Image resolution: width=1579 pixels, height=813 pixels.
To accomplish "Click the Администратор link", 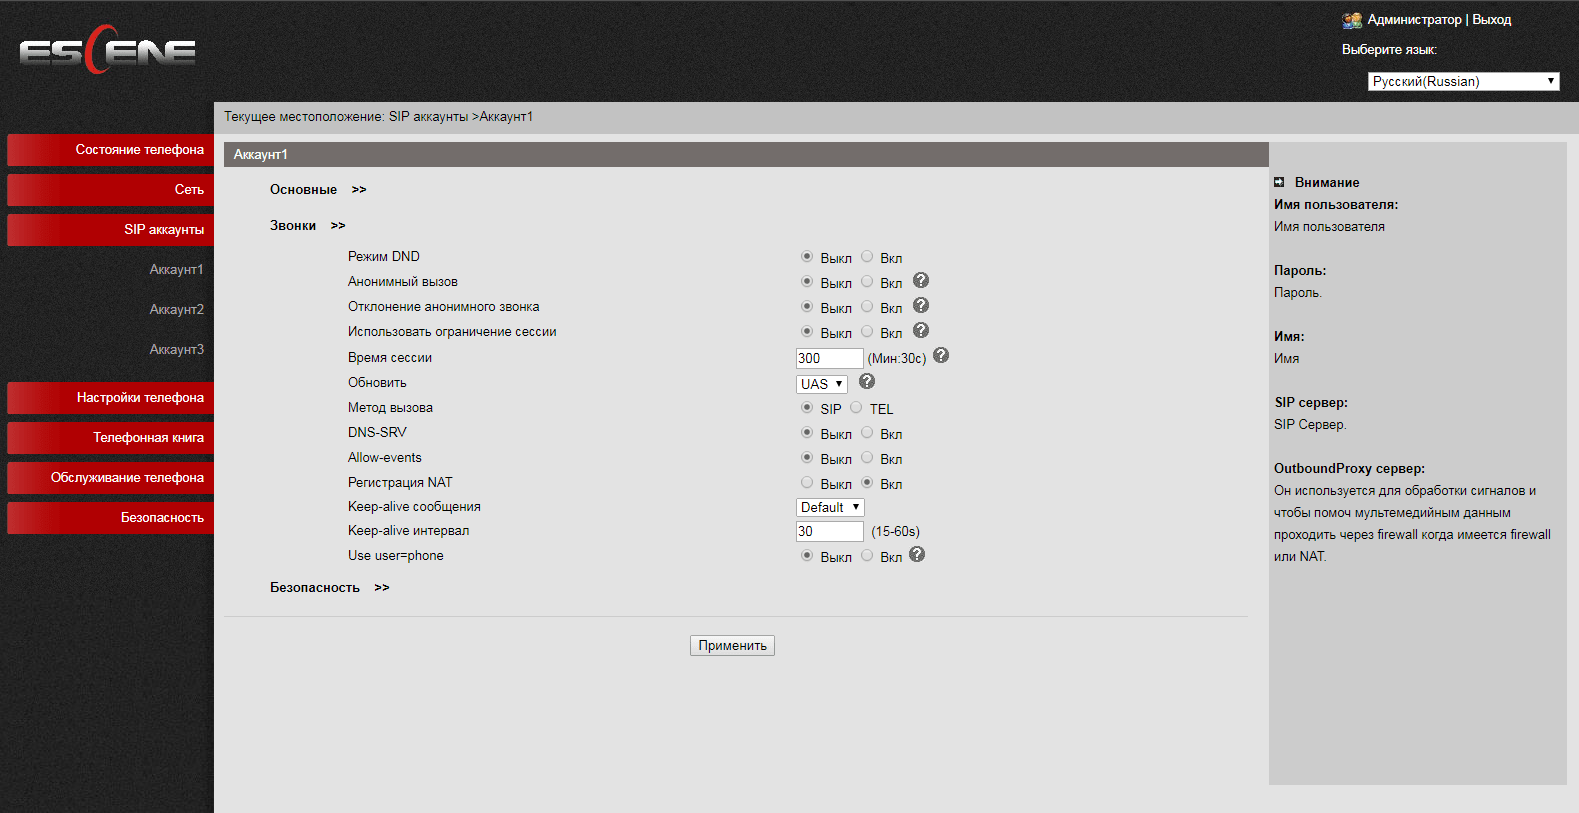I will coord(1414,20).
